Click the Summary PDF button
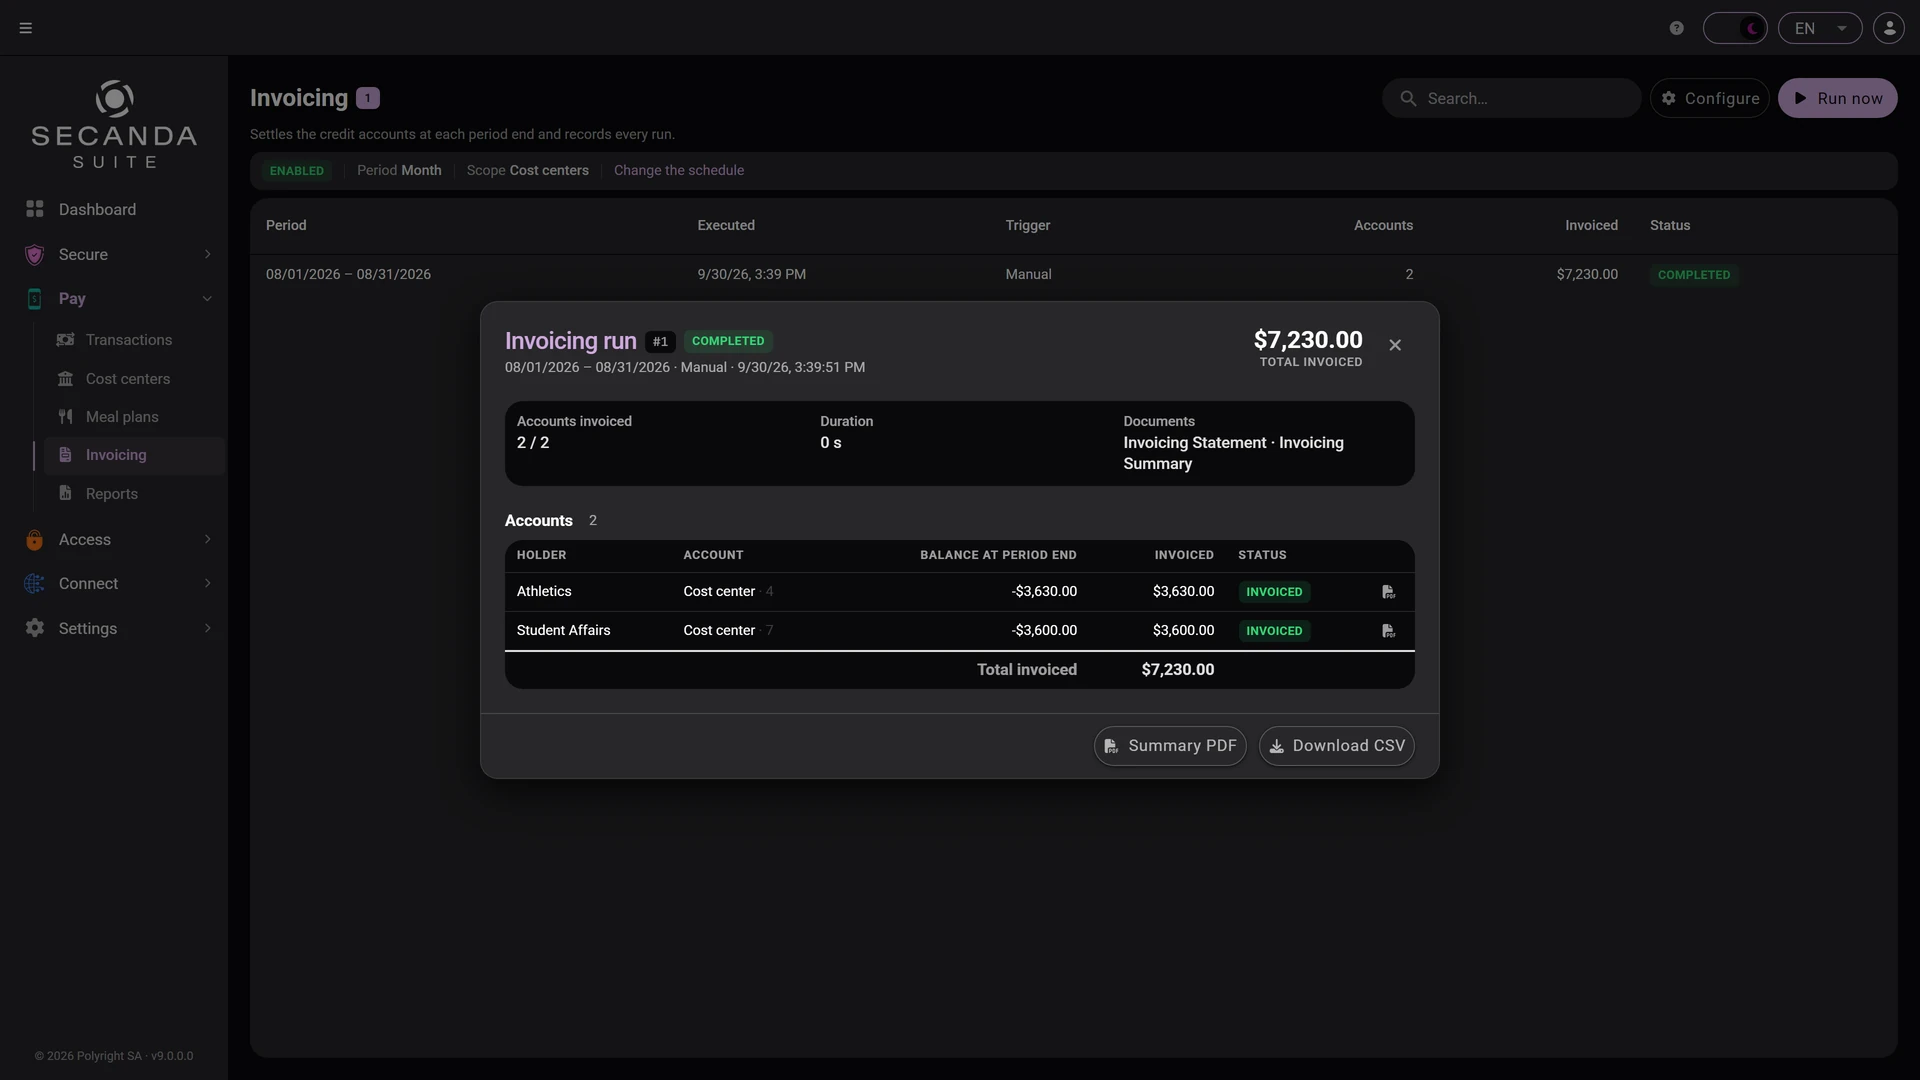The image size is (1920, 1080). point(1170,746)
